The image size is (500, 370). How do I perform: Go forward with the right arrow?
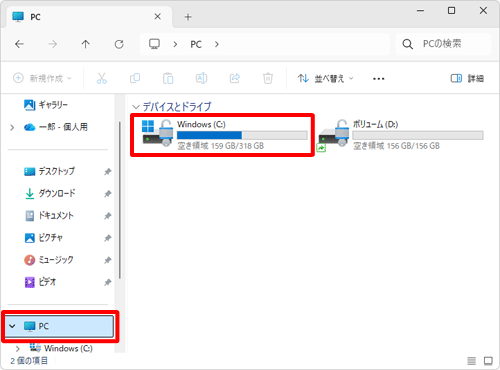(52, 44)
